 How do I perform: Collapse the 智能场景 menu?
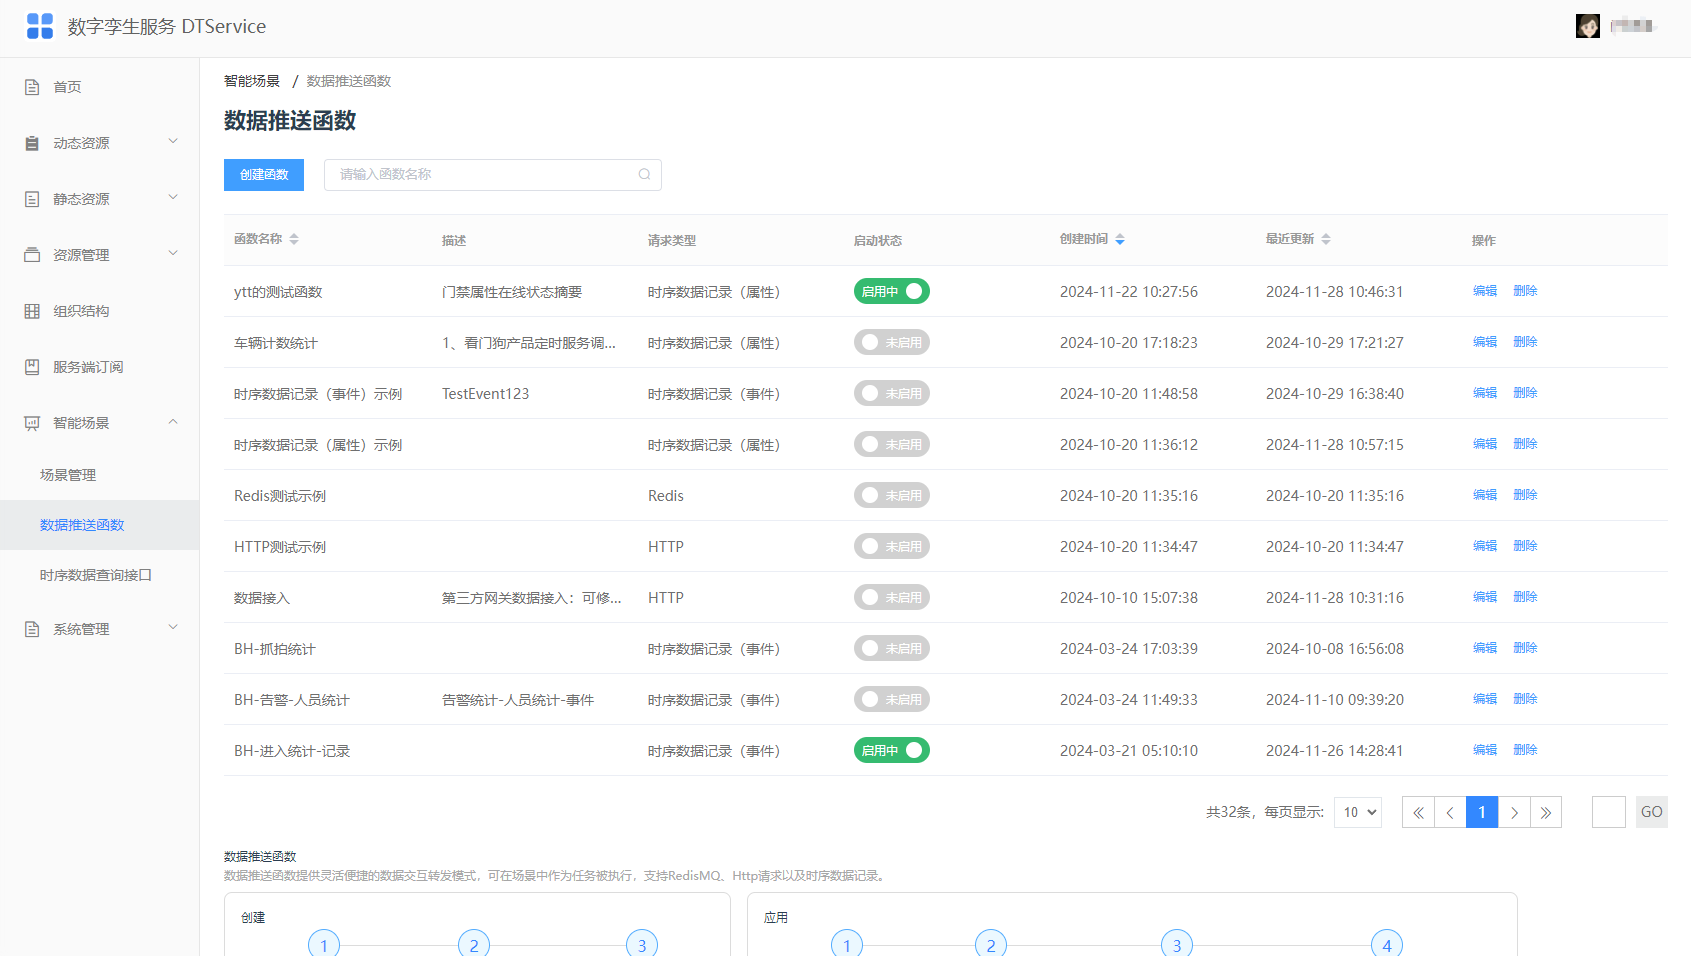100,423
